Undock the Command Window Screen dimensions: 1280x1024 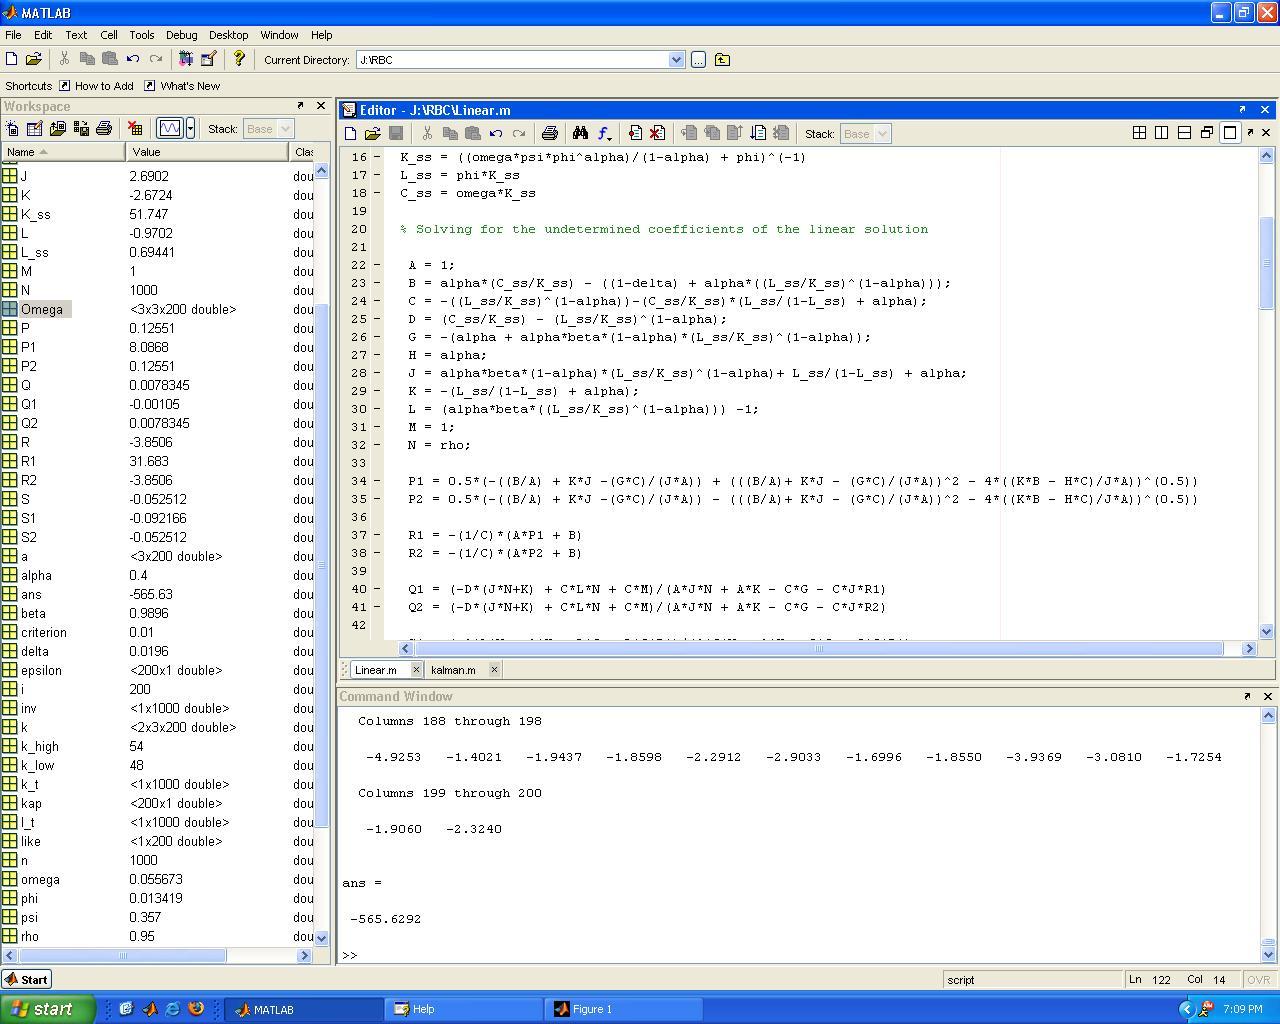click(x=1247, y=696)
